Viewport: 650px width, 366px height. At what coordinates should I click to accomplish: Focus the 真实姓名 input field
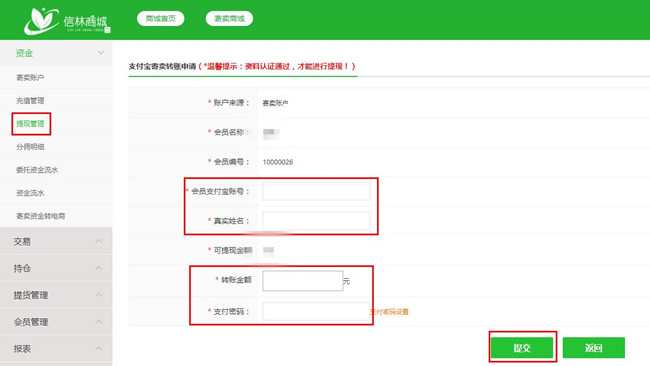pos(316,221)
